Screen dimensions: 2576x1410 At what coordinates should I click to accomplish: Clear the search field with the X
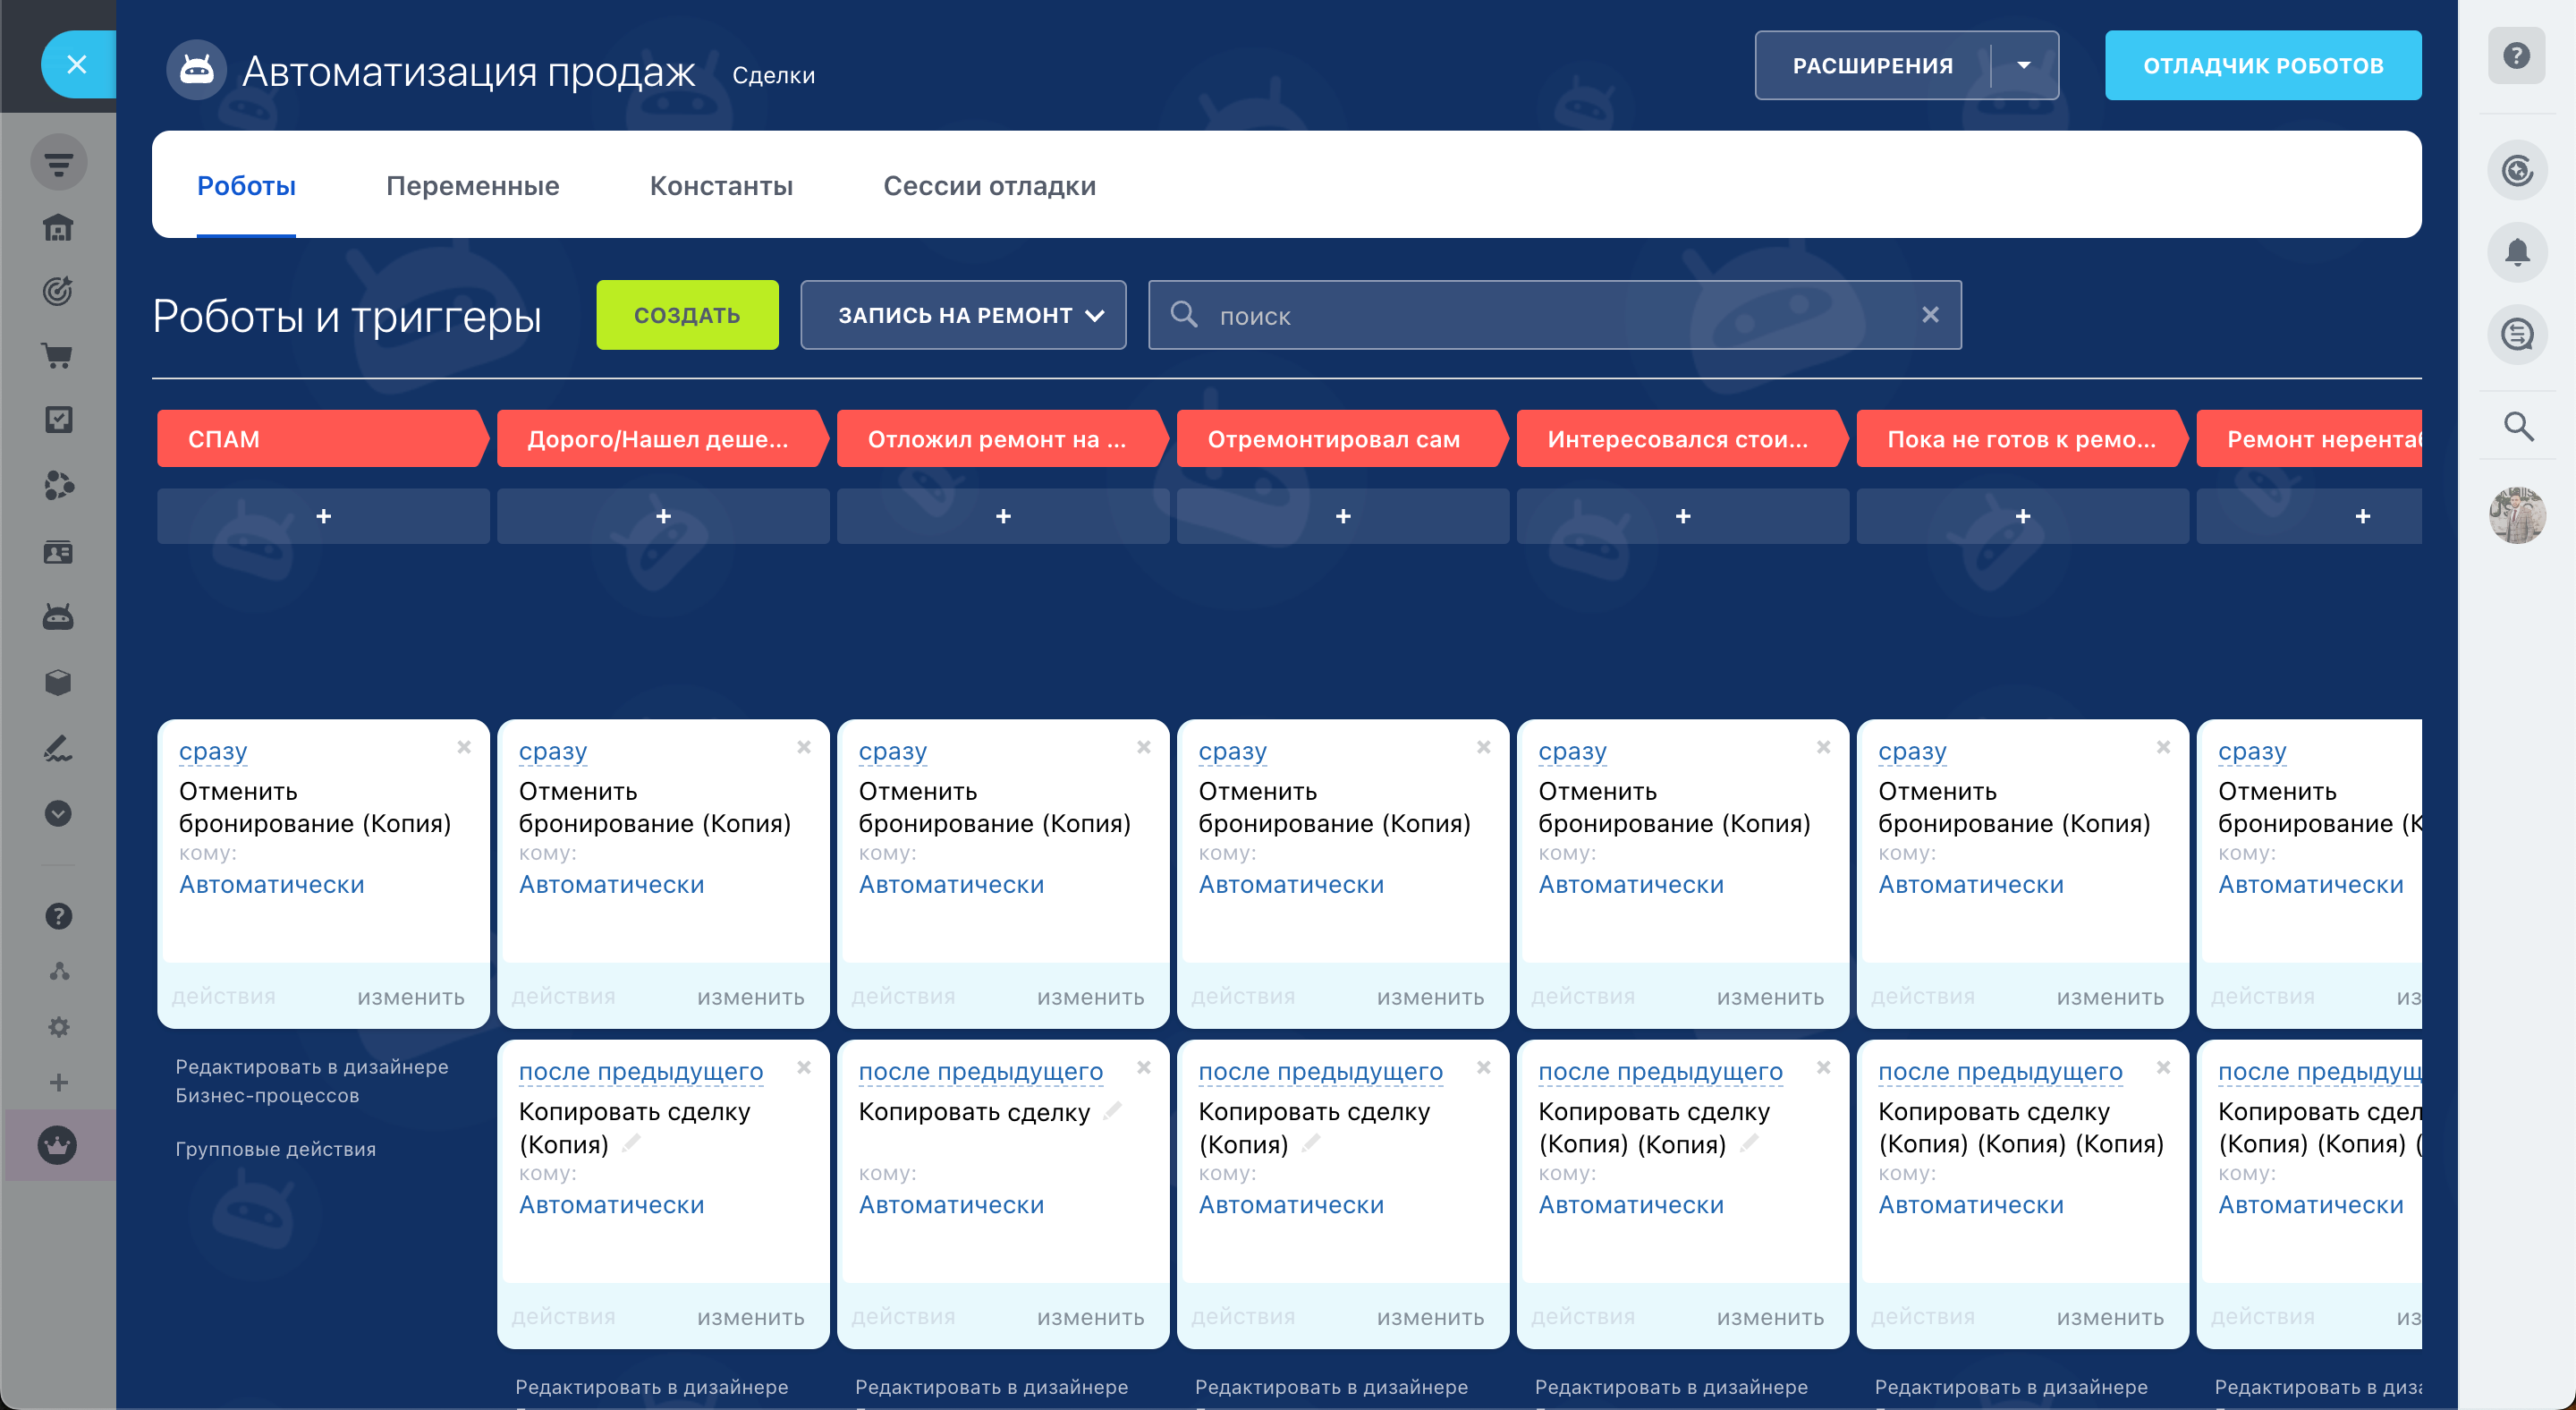(x=1930, y=315)
